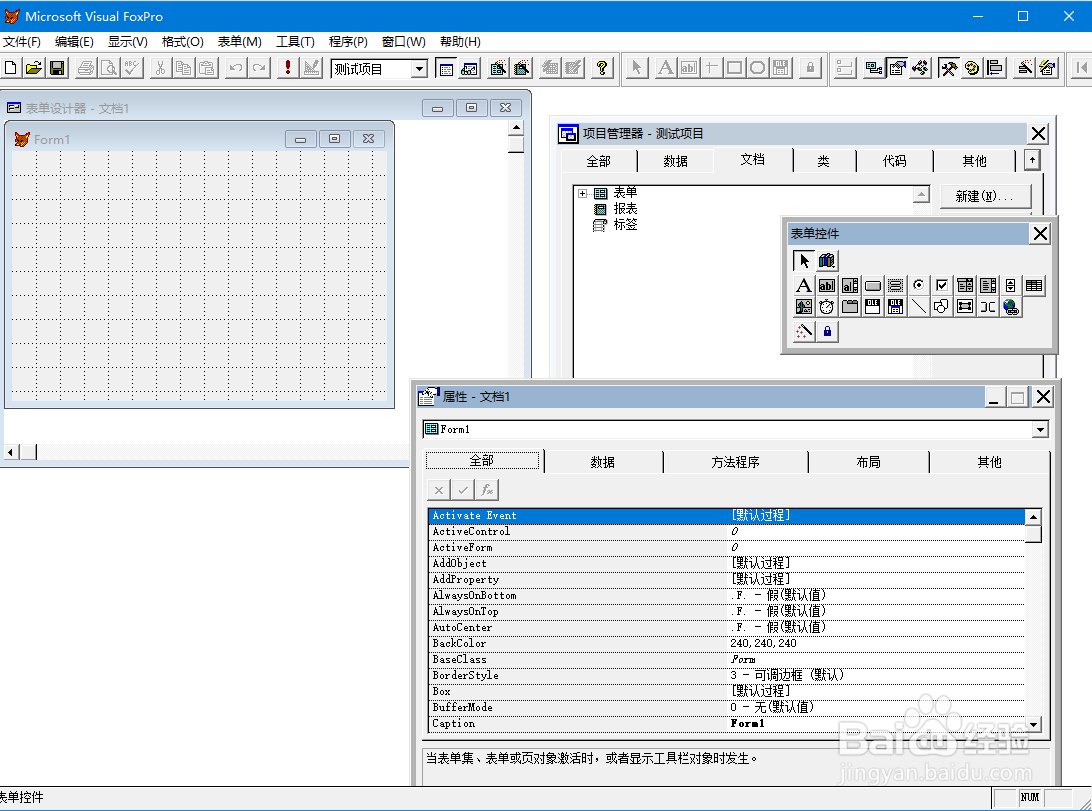
Task: Click the Auto Format toolbar button
Action: tap(1048, 68)
